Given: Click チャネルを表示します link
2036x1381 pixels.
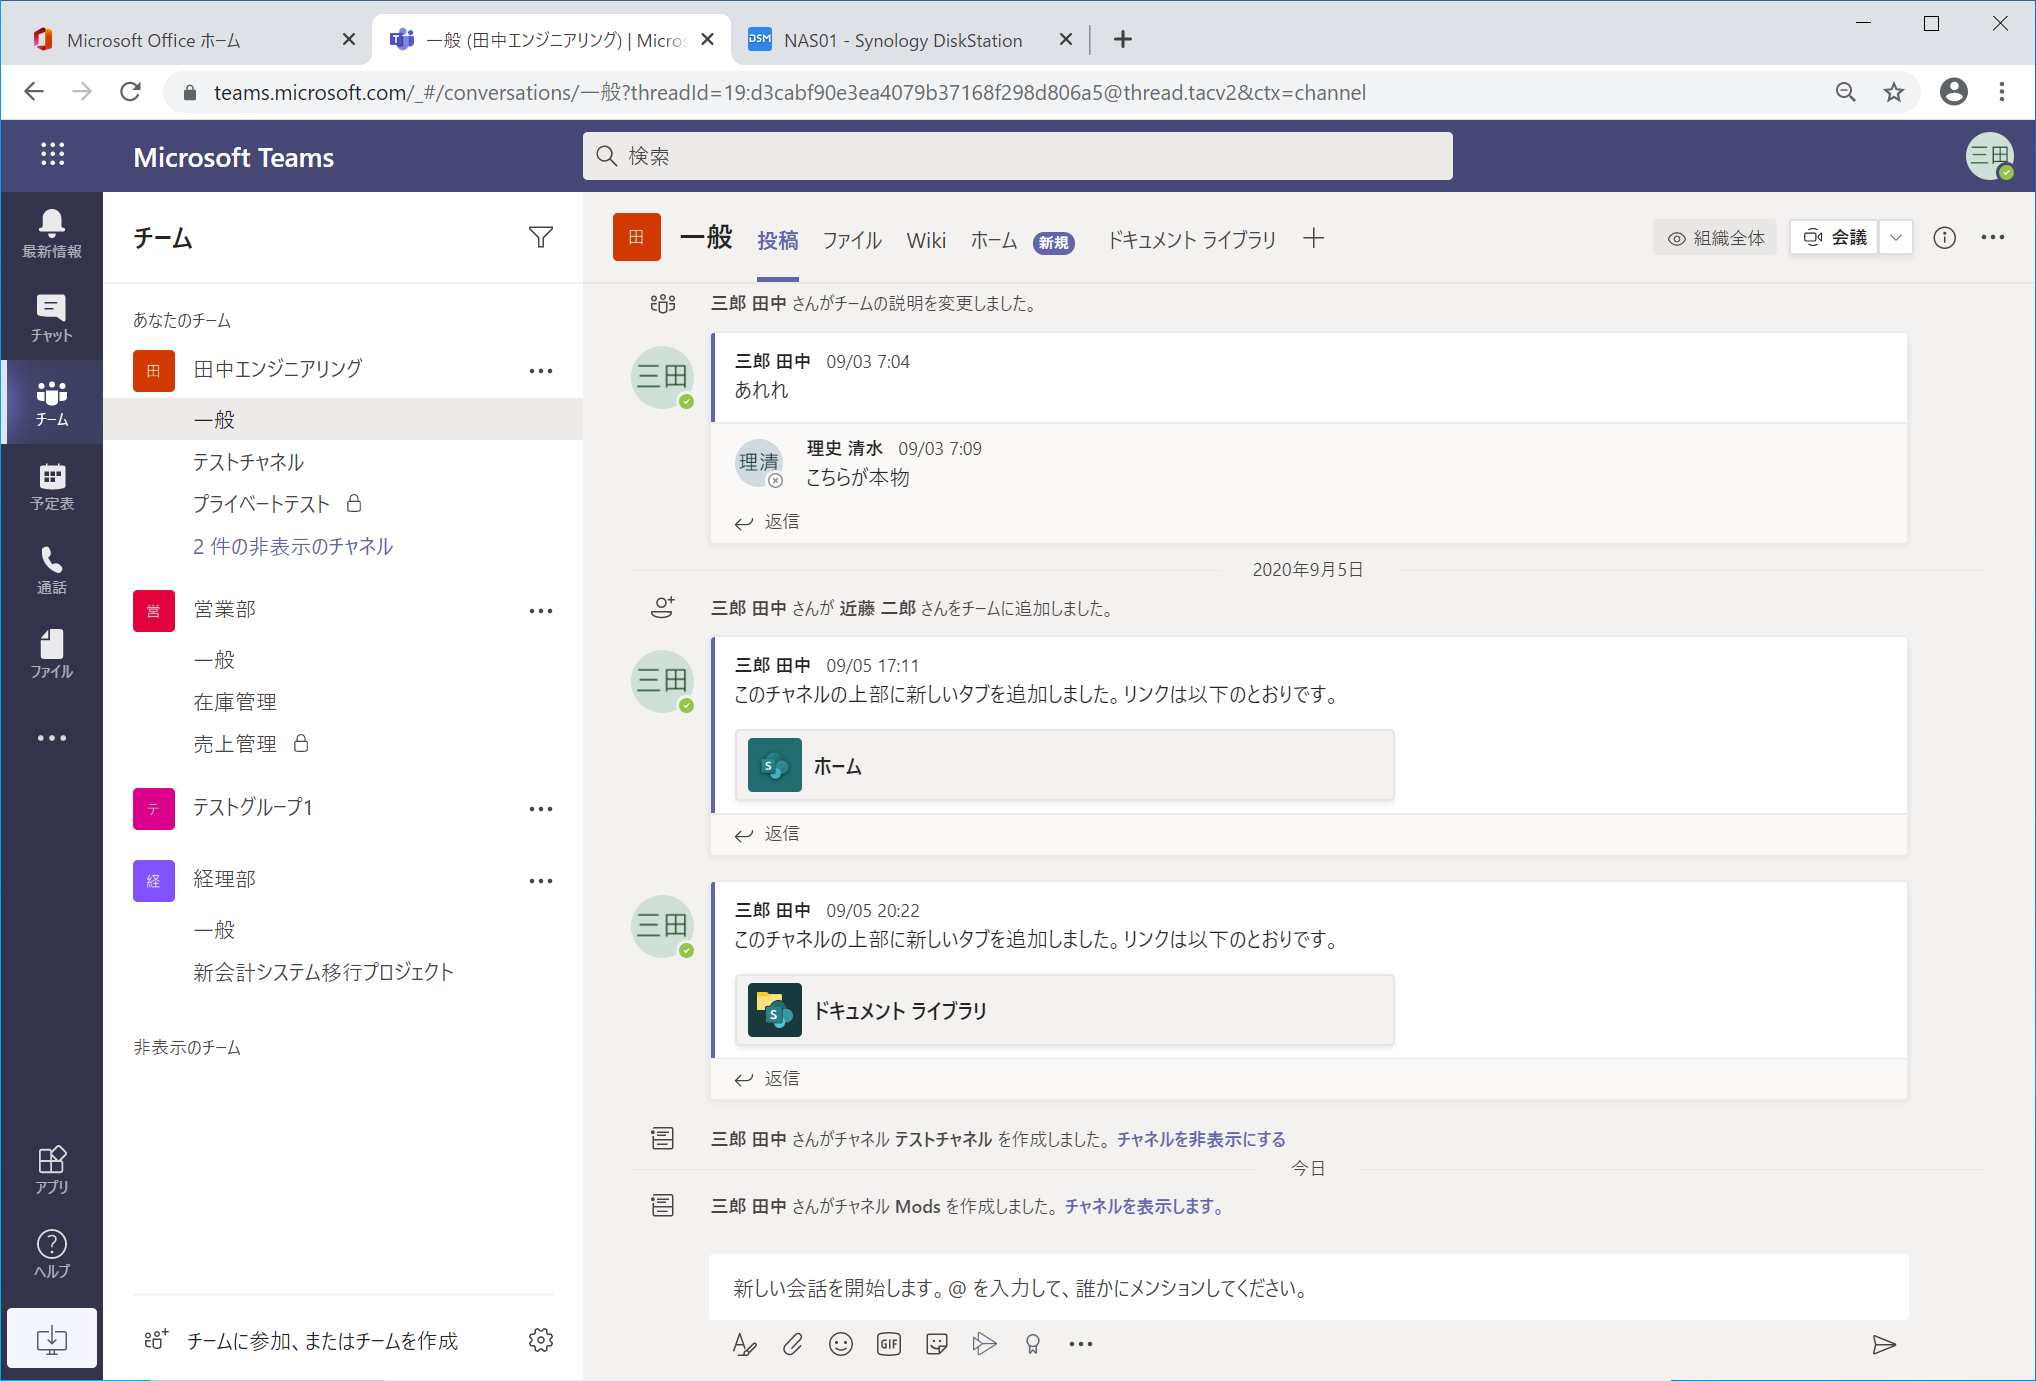Looking at the screenshot, I should point(1144,1206).
